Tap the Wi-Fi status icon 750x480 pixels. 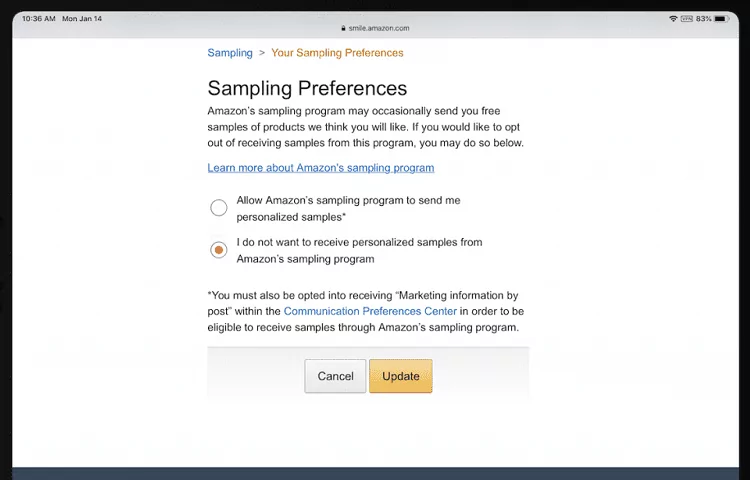click(673, 19)
